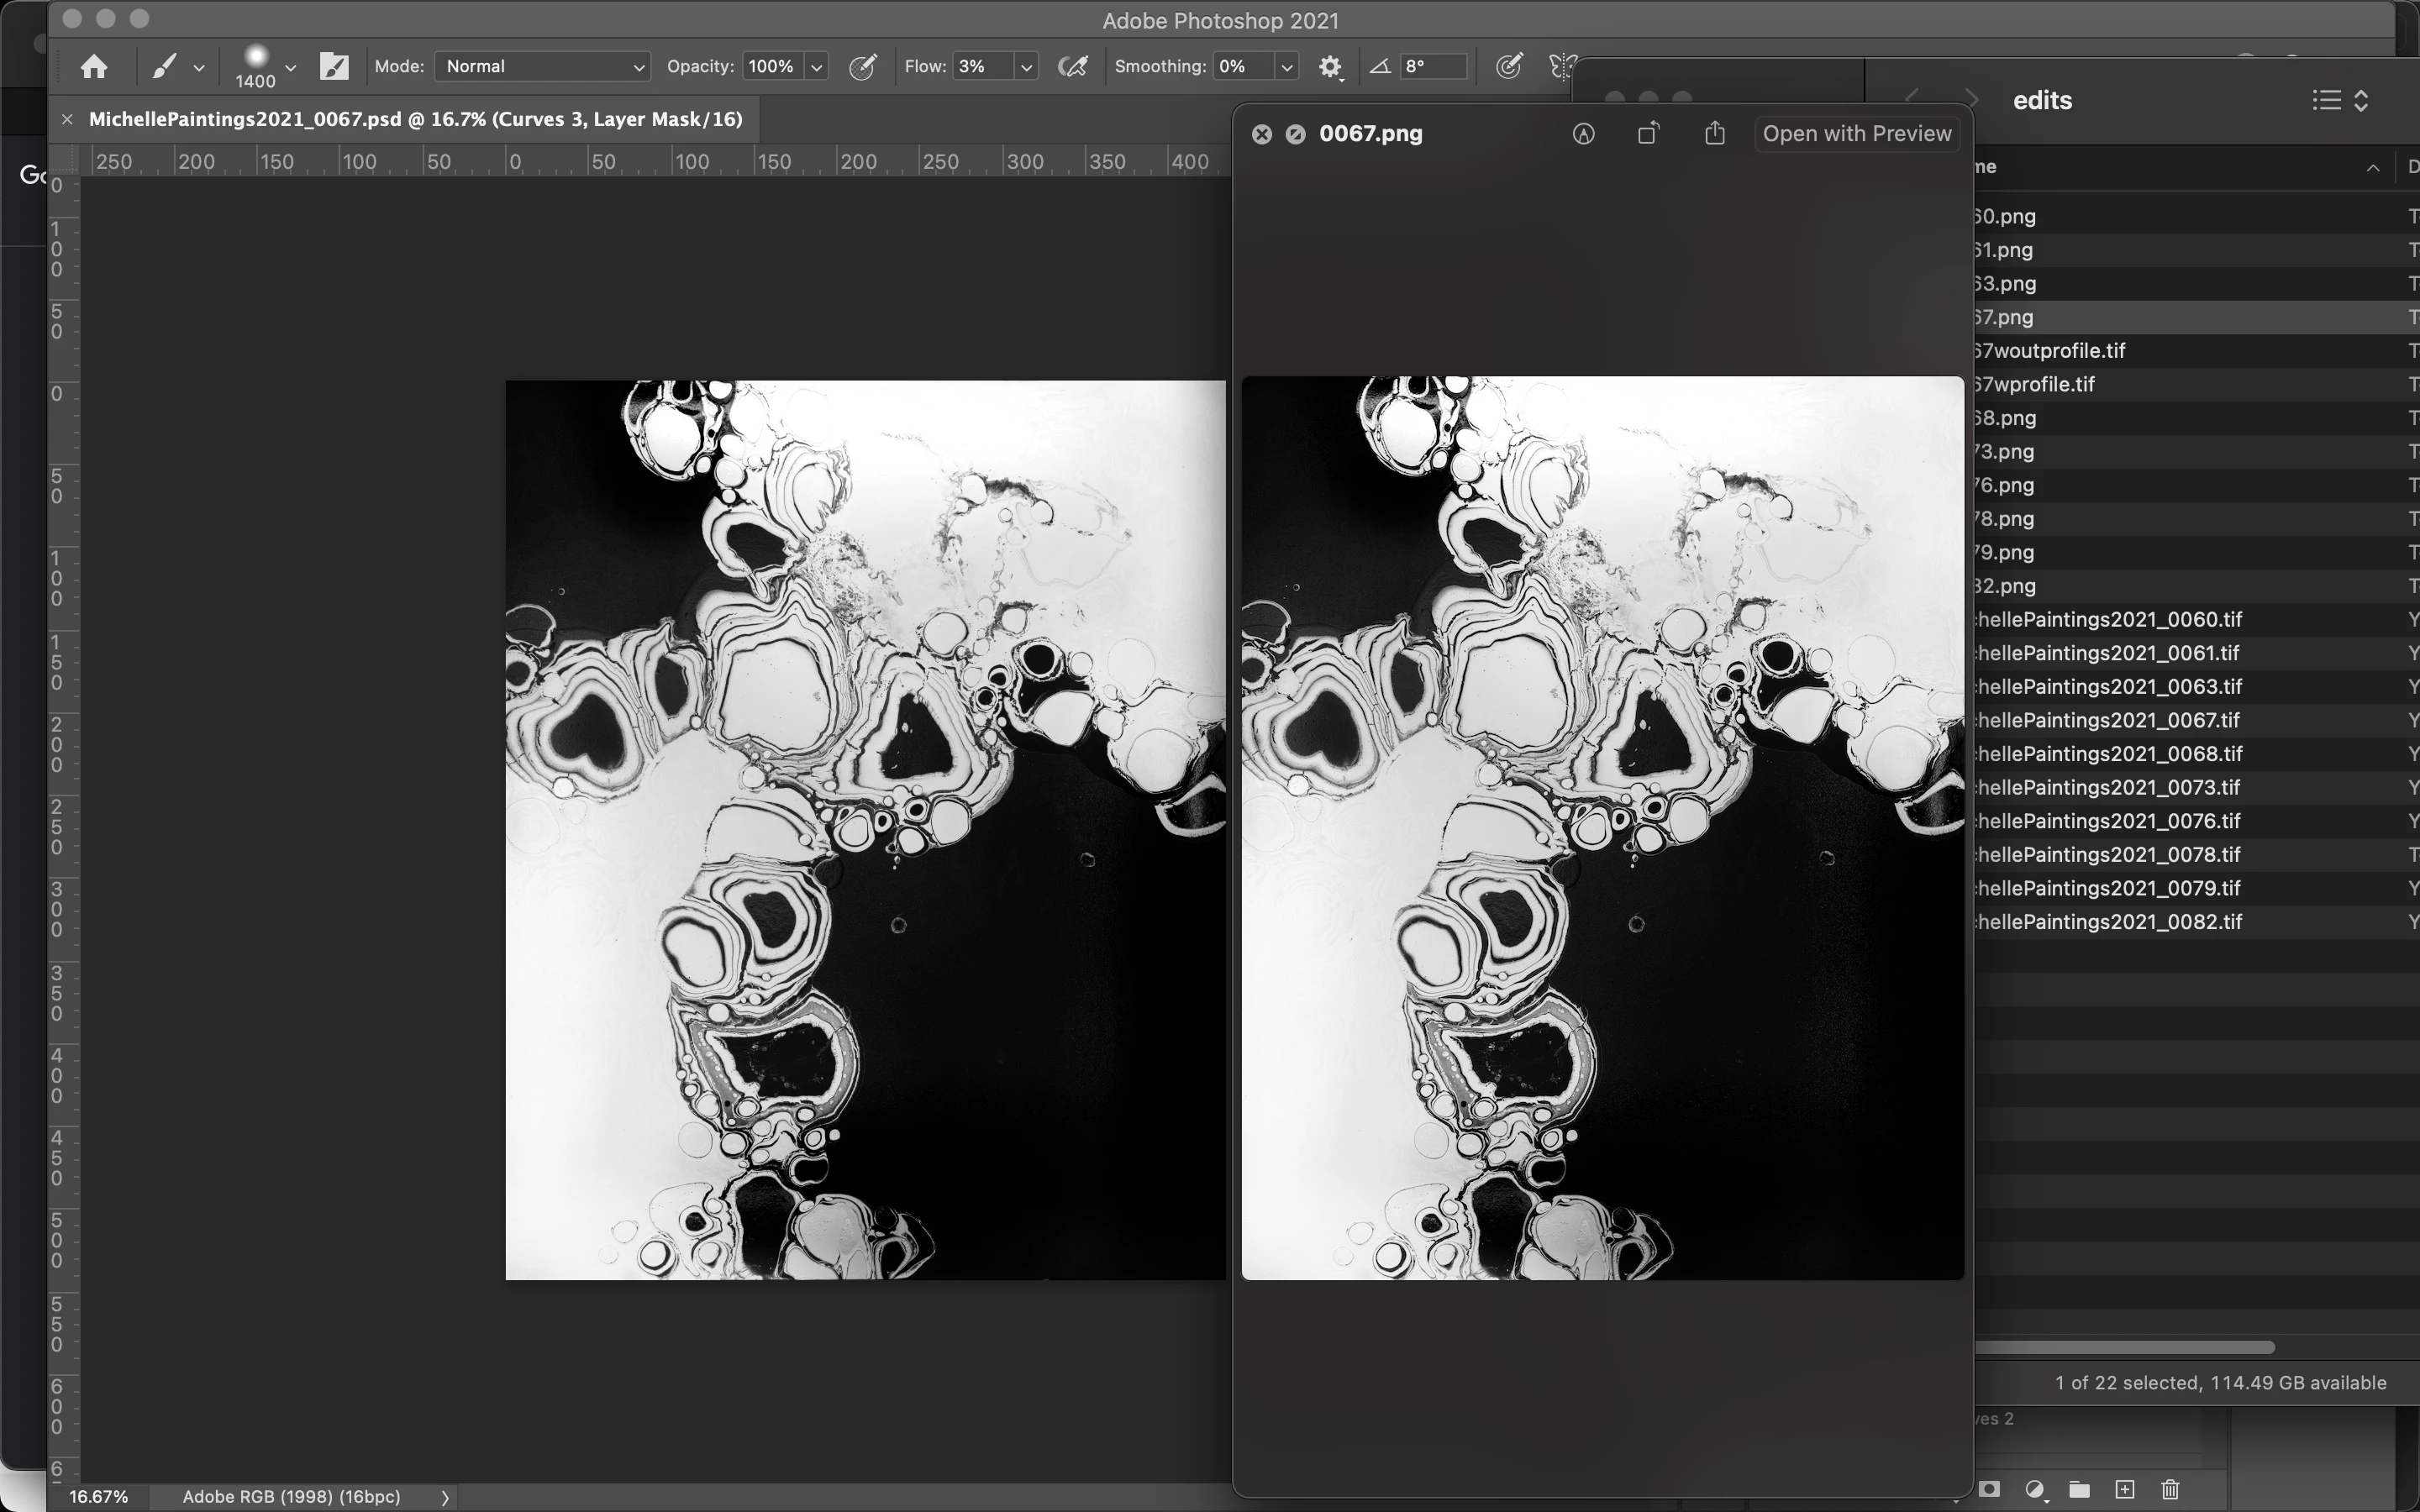Screen dimensions: 2420x1512
Task: Click the Open with Preview button
Action: [x=1856, y=134]
